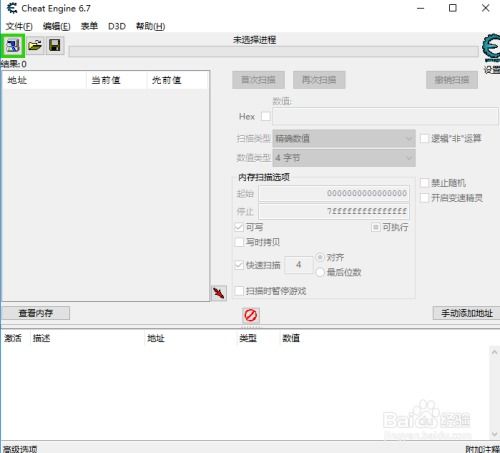
Task: Toggle the Hex checkbox
Action: 266,116
